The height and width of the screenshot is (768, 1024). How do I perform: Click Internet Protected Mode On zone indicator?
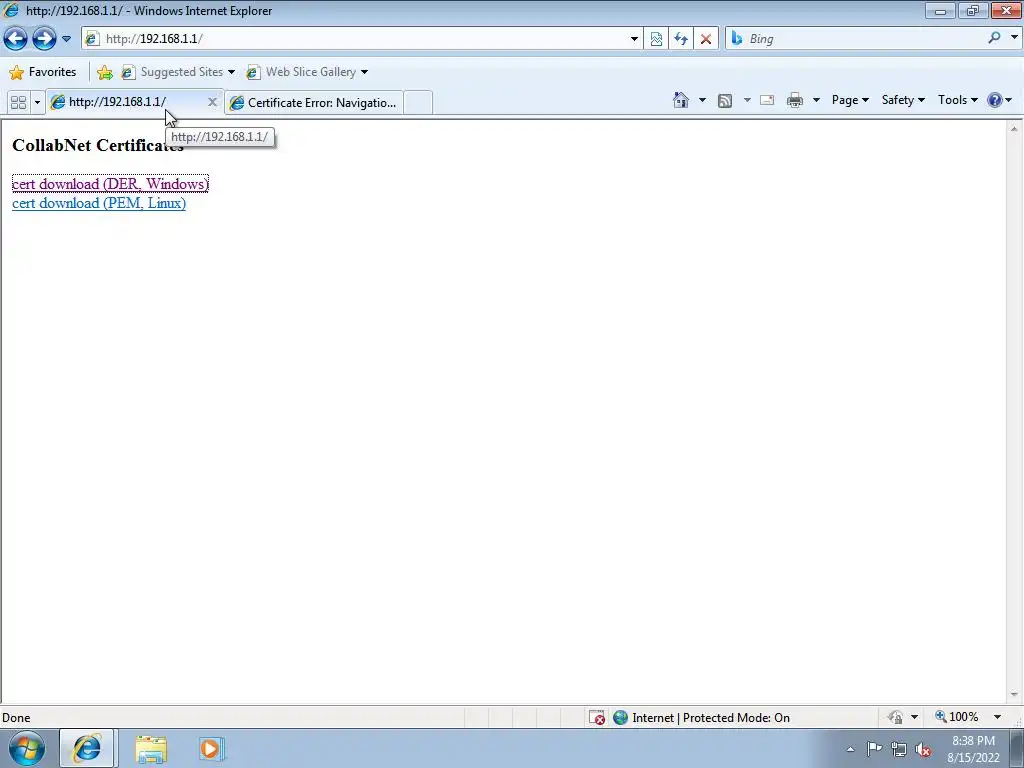tap(701, 718)
